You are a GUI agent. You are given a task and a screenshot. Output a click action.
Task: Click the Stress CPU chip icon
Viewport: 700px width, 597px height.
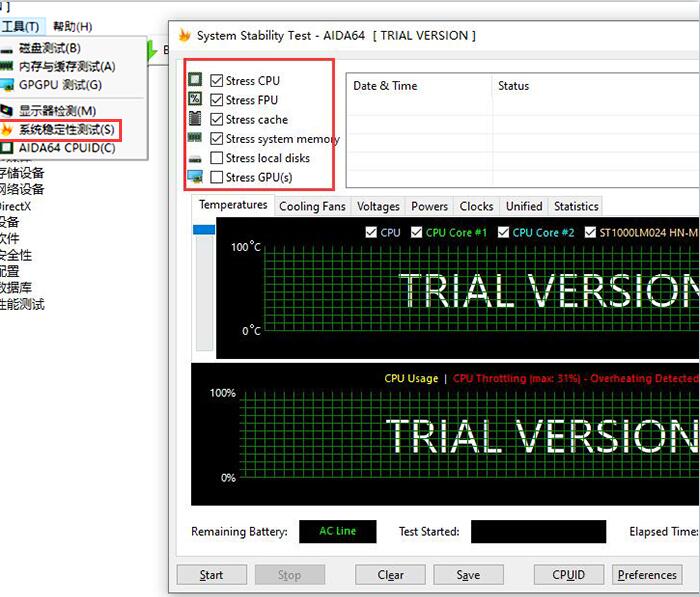(195, 80)
